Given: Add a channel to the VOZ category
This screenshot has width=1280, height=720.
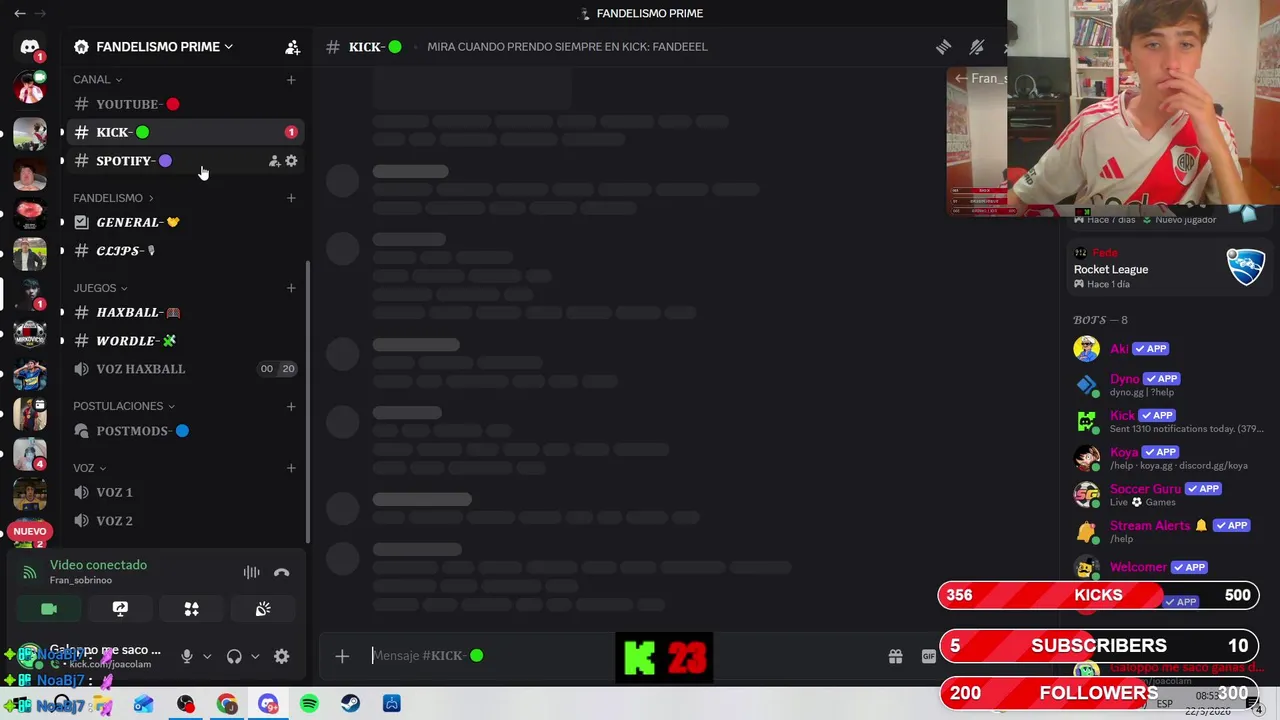Looking at the screenshot, I should pos(291,468).
